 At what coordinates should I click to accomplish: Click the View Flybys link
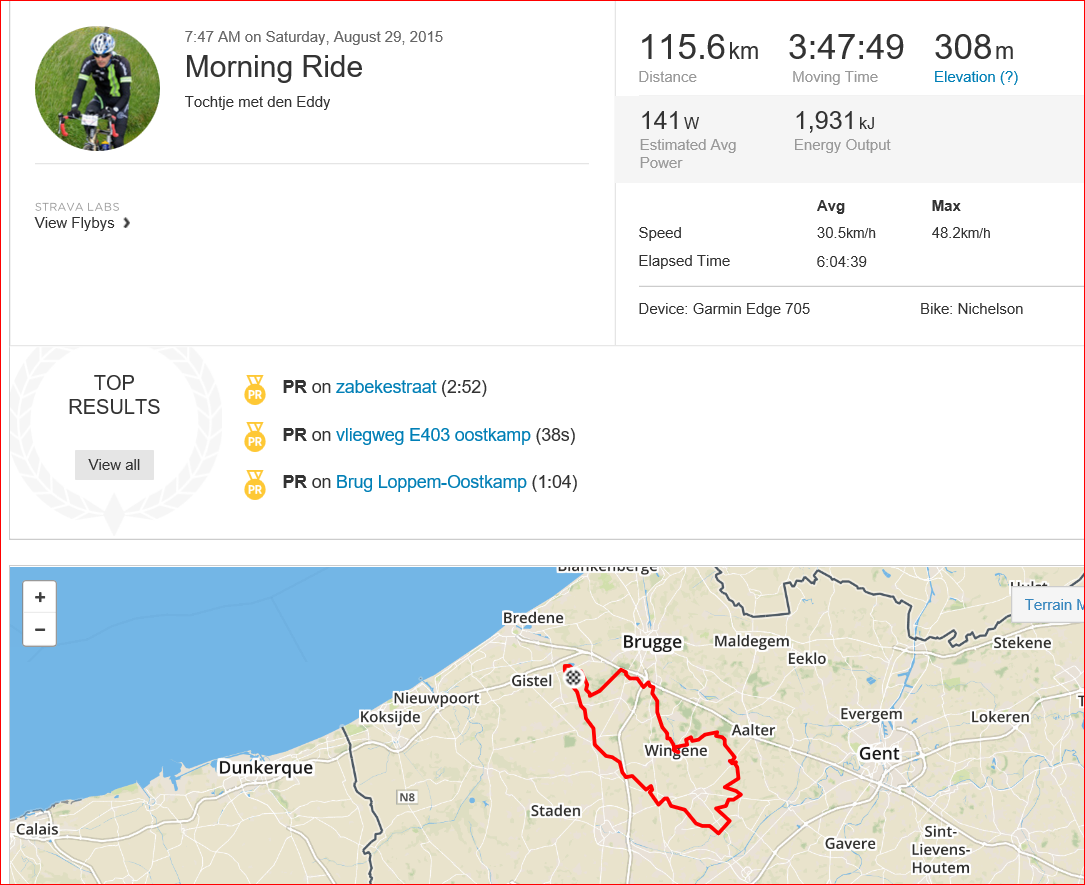(75, 223)
